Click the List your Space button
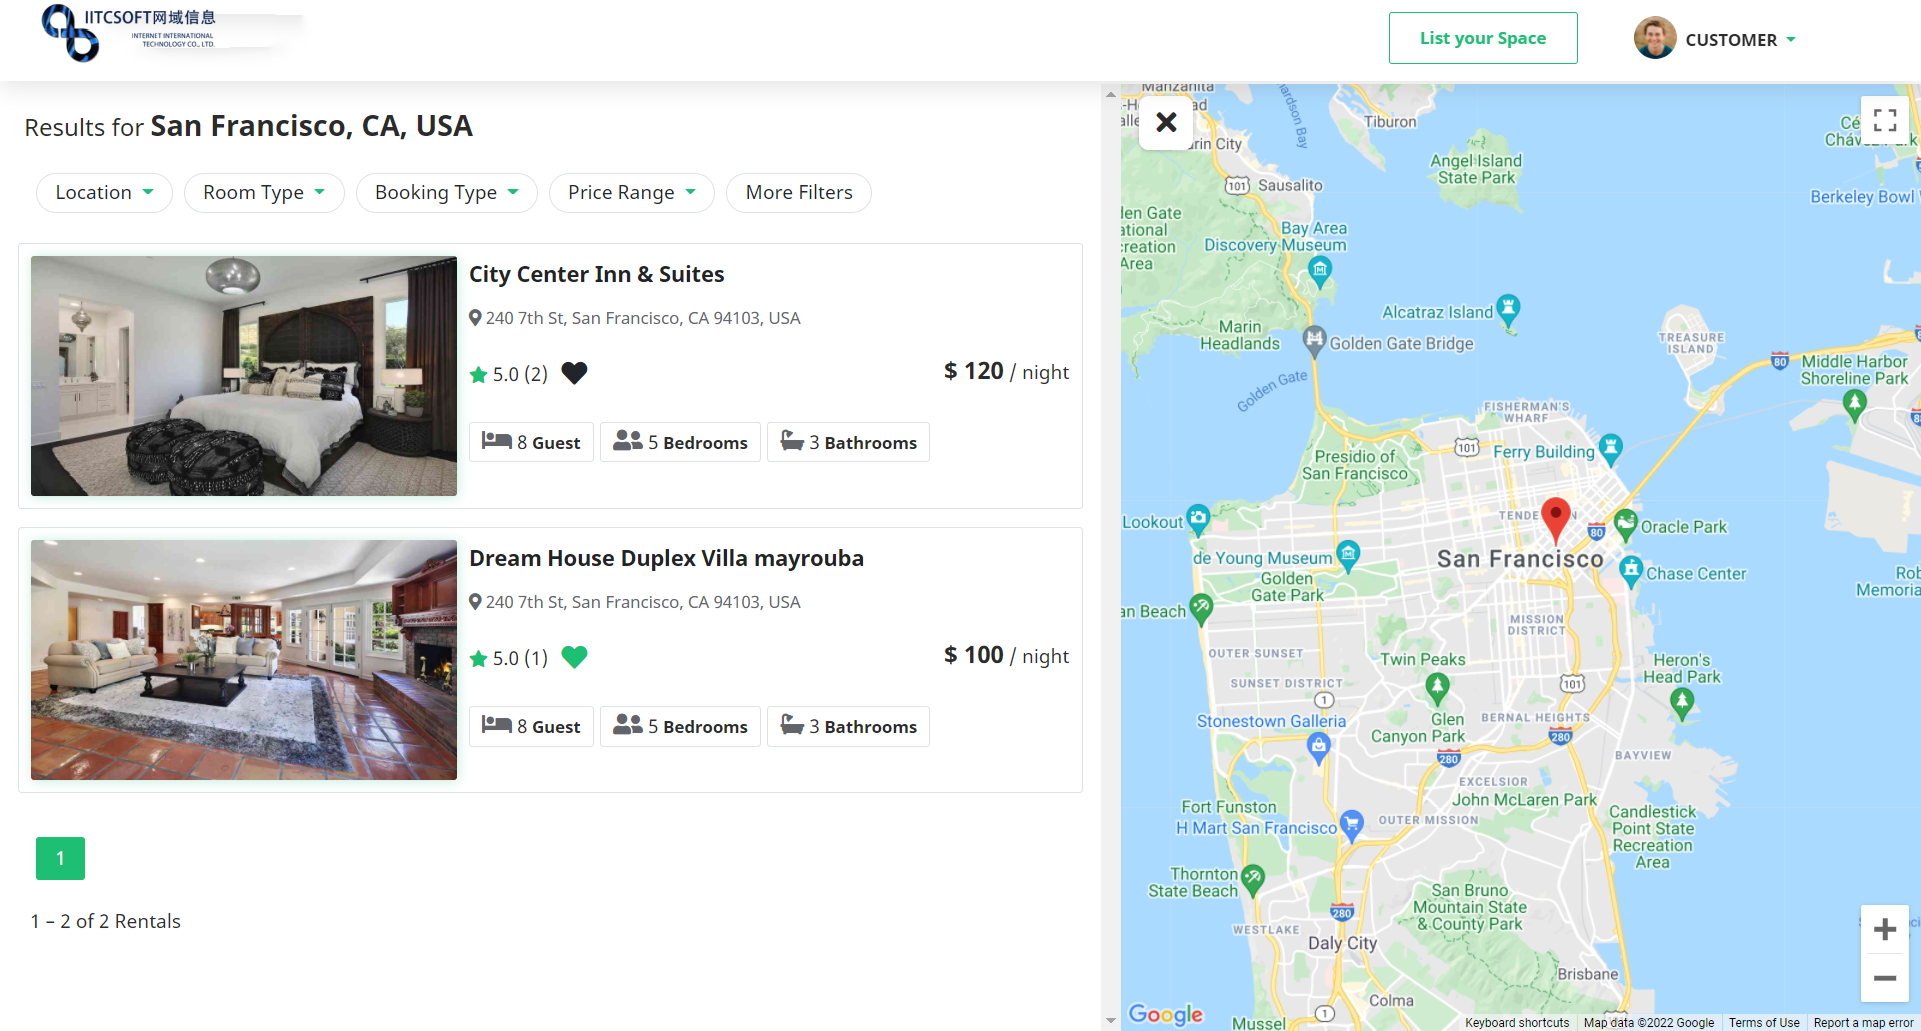The width and height of the screenshot is (1921, 1031). pos(1483,38)
